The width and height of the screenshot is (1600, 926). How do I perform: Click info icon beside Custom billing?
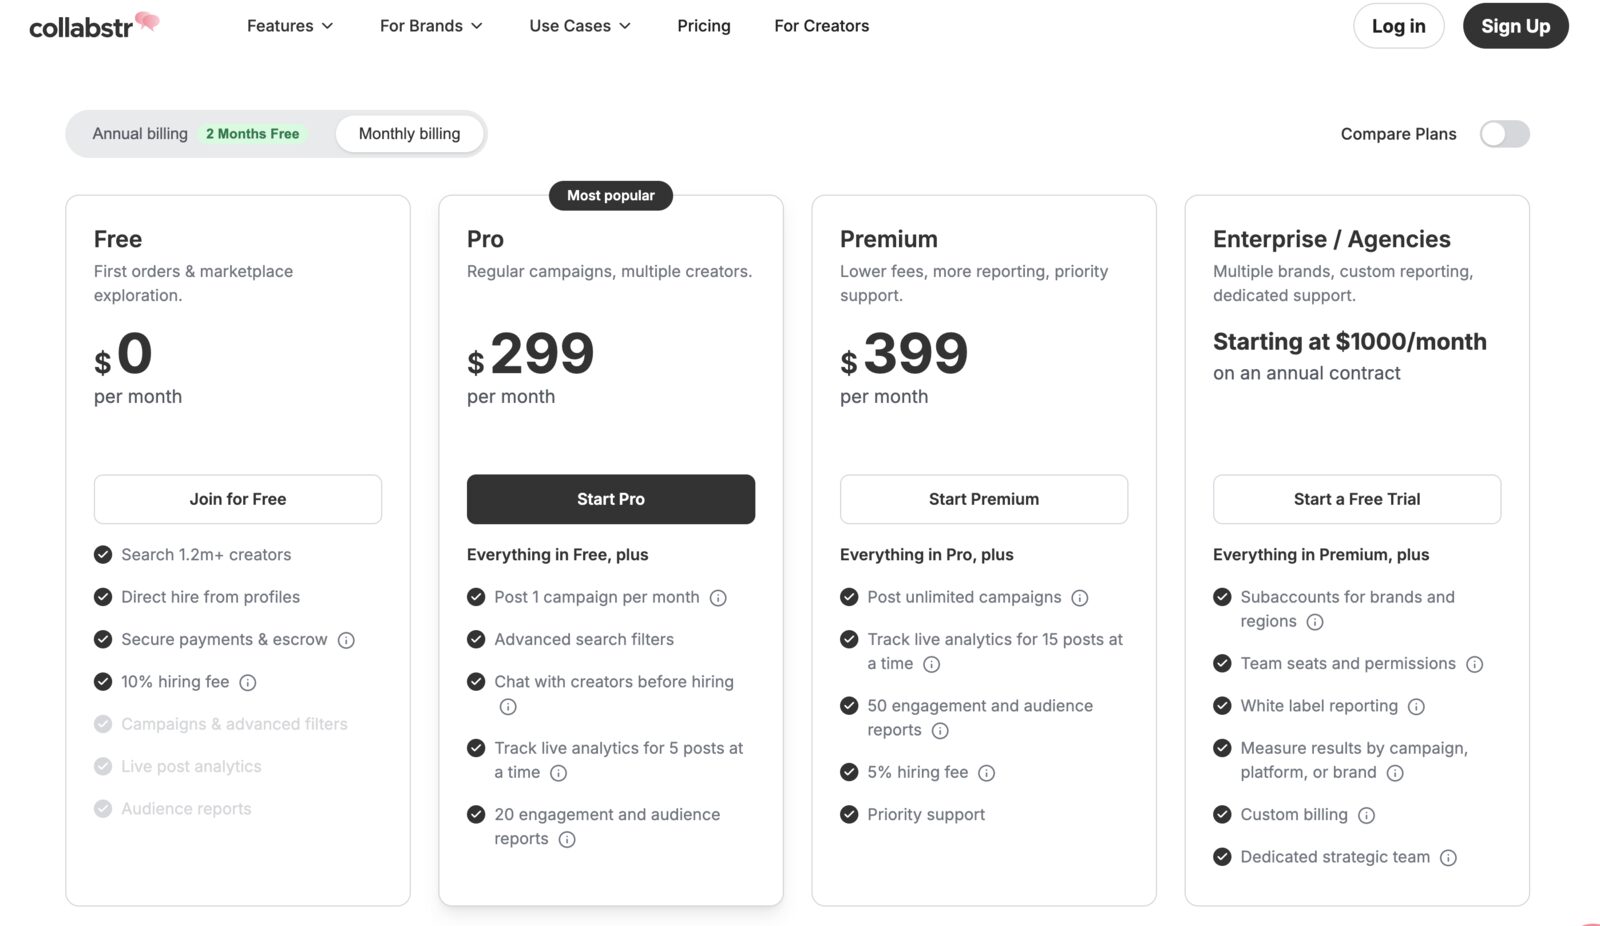[x=1367, y=816]
